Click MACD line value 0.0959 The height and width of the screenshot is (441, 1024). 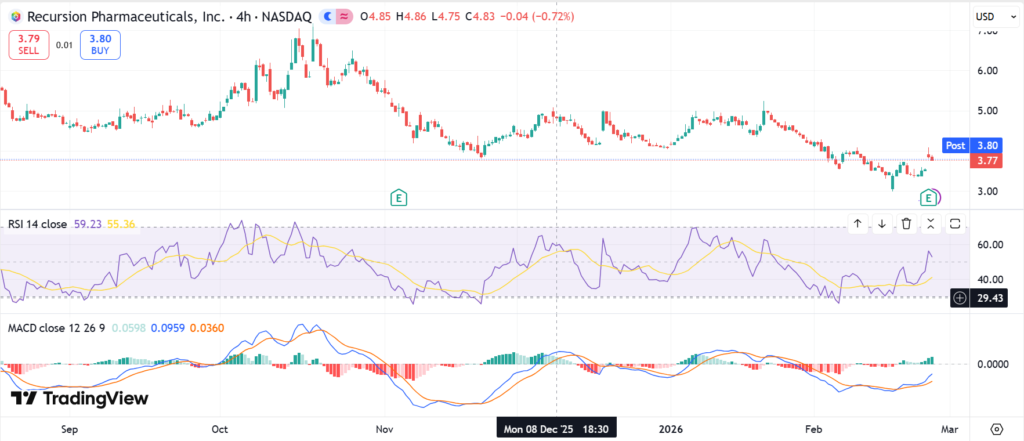167,327
